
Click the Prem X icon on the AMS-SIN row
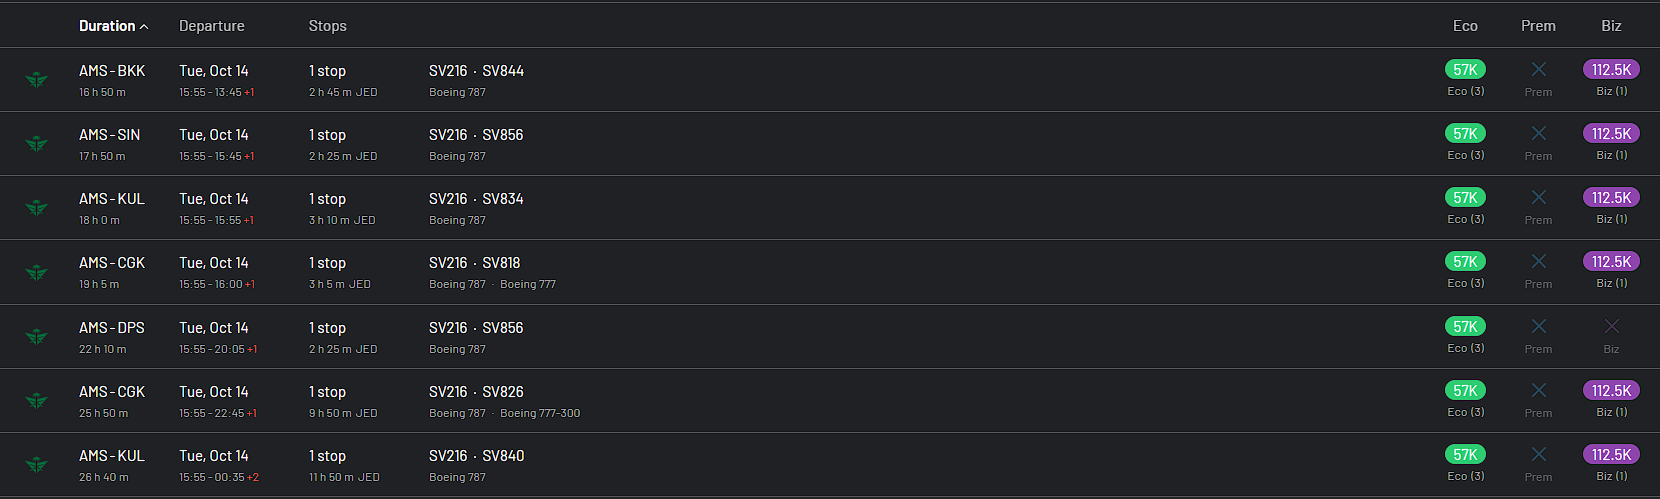1538,134
